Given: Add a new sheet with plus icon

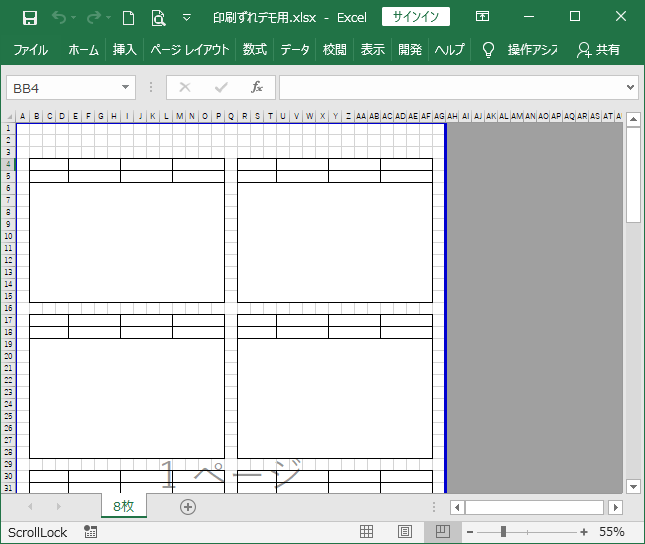Looking at the screenshot, I should point(188,507).
